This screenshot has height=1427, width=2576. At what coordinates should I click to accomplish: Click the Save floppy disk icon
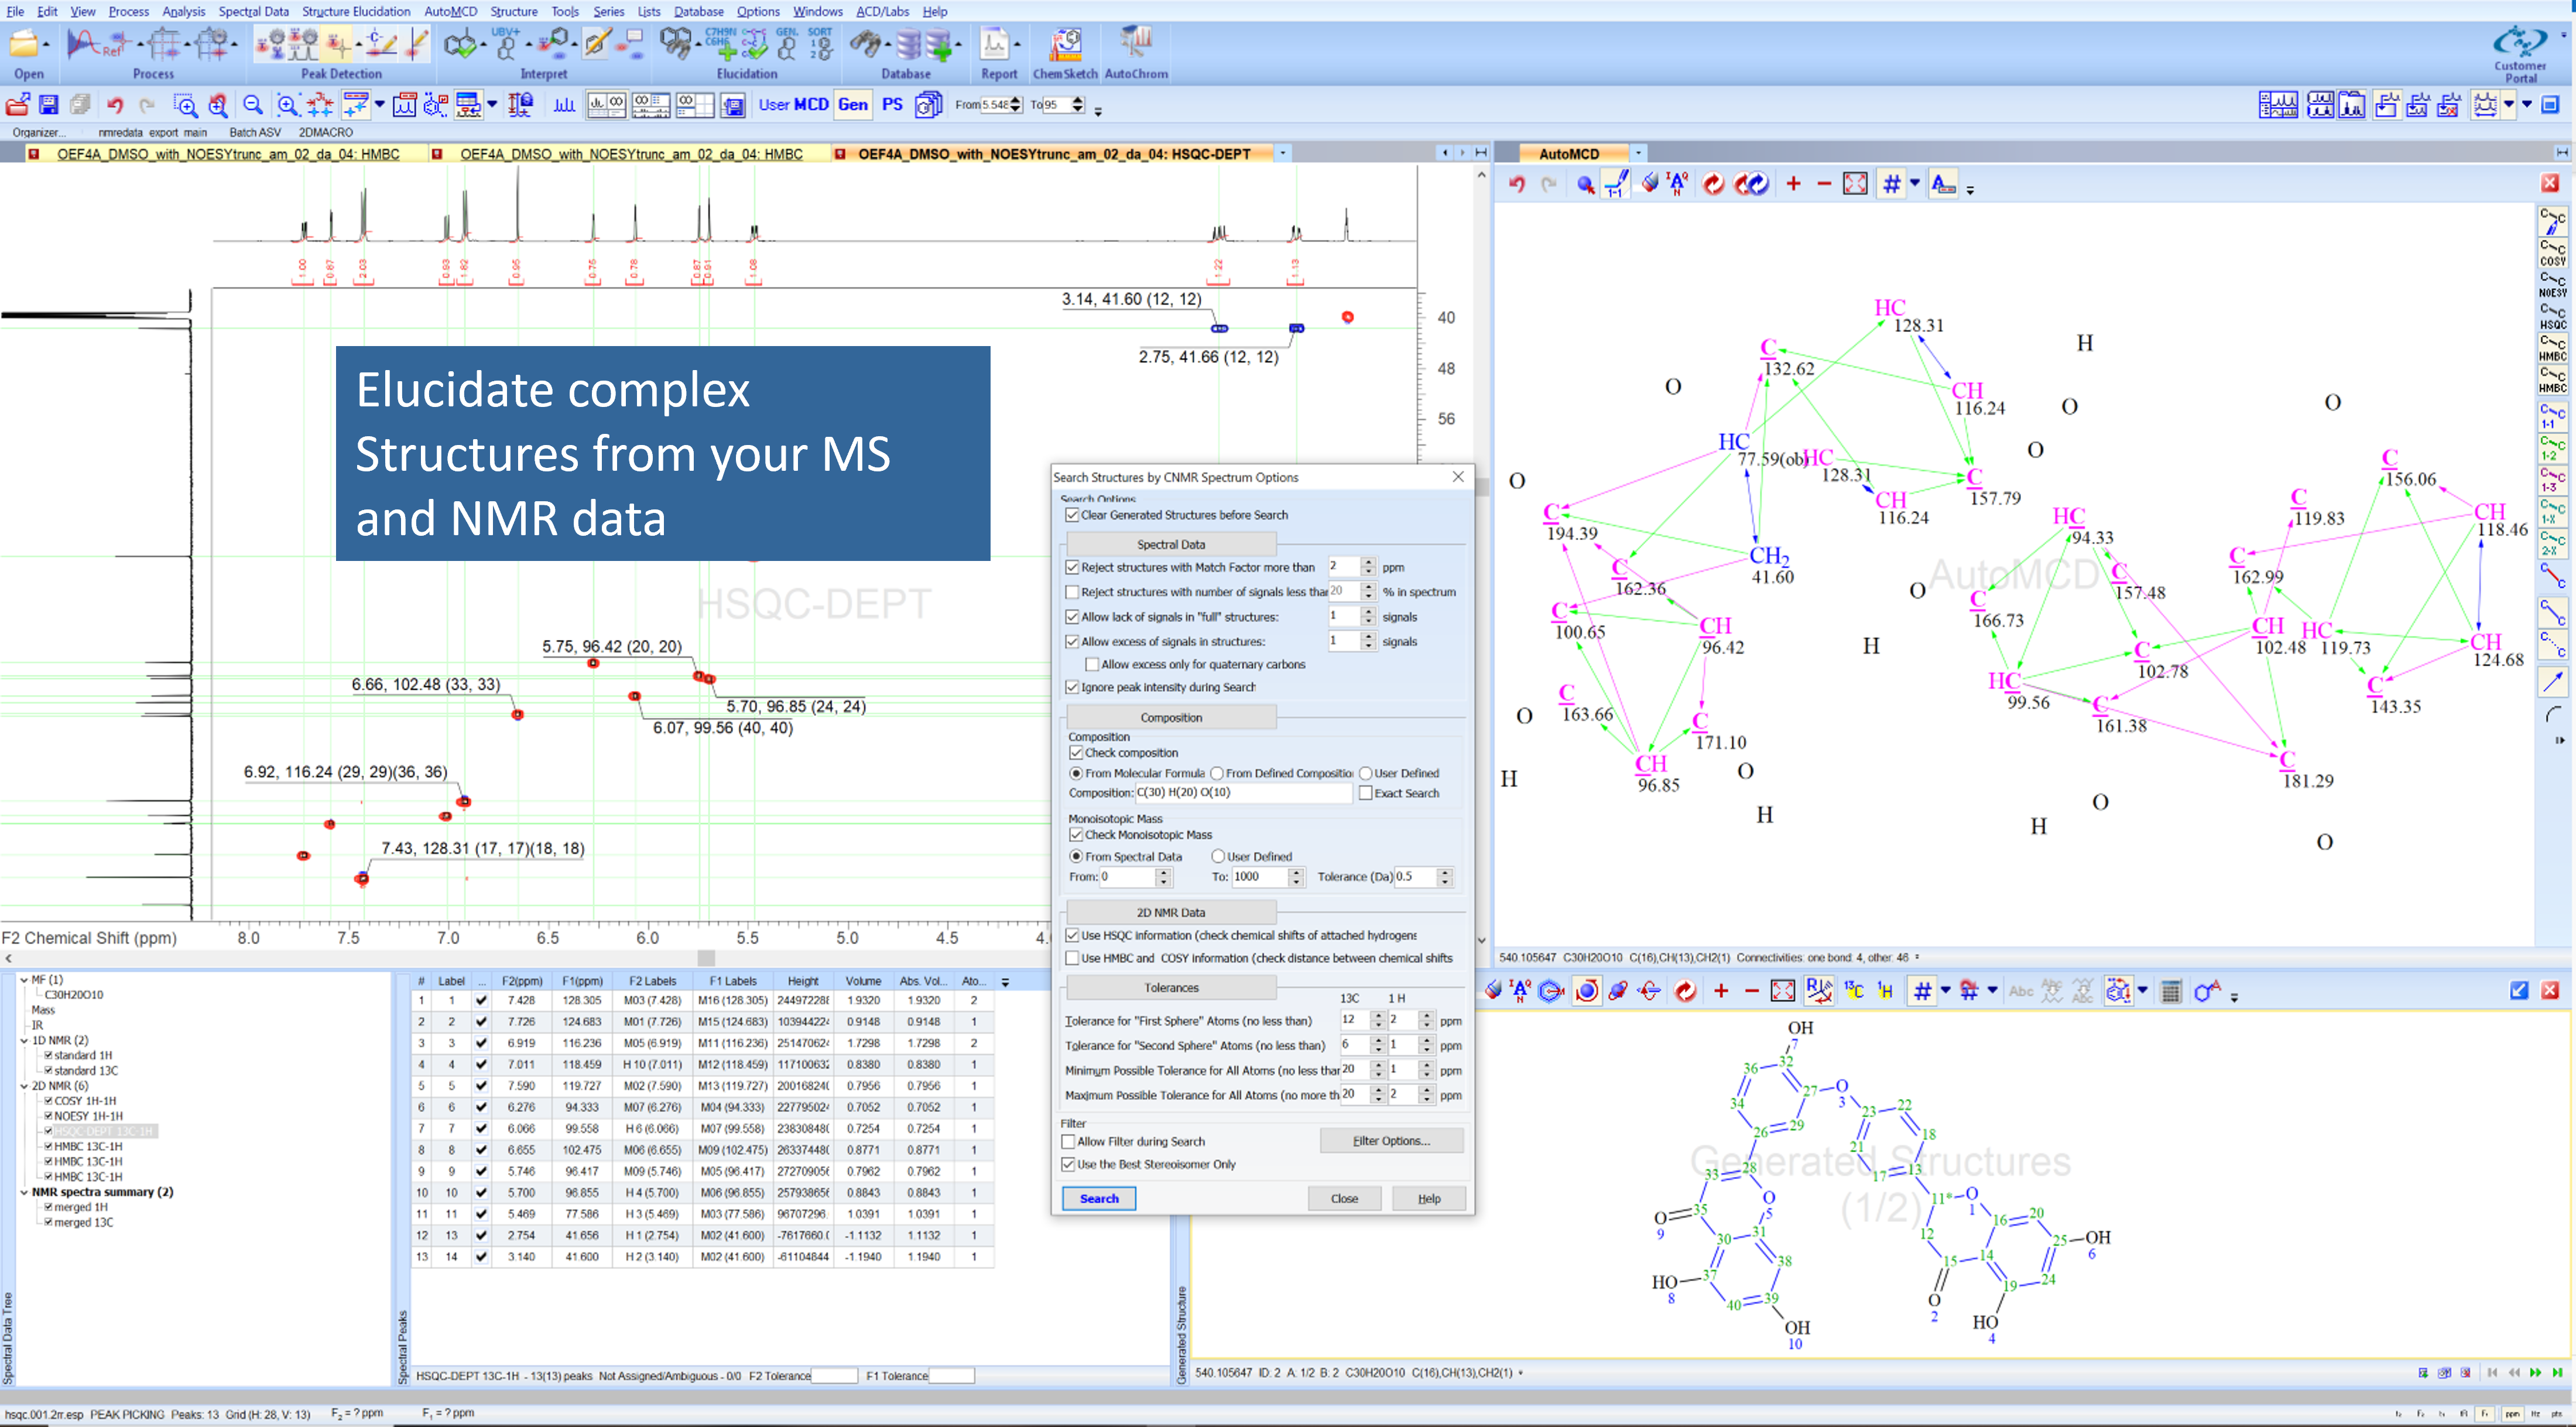point(48,105)
